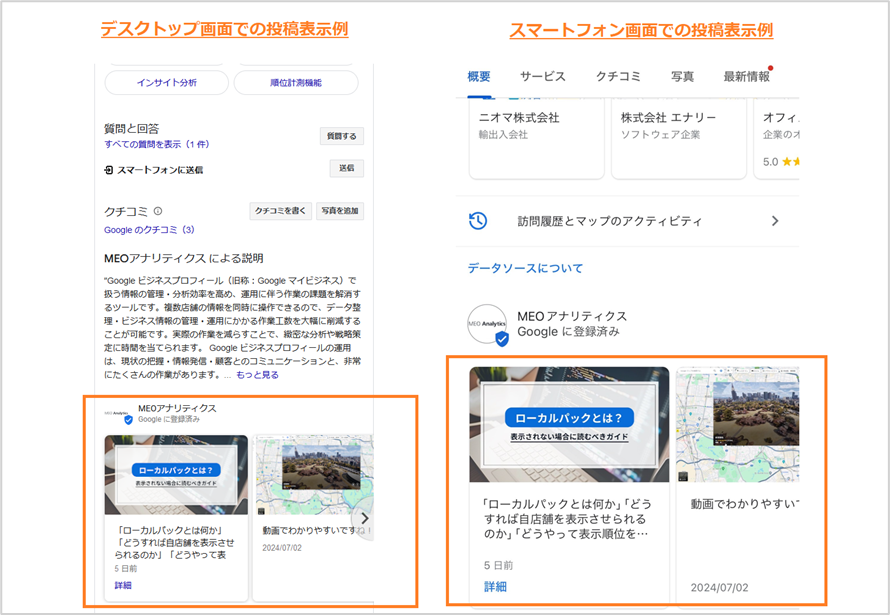
Task: Click 詳細 link in desktop post card
Action: (x=123, y=585)
